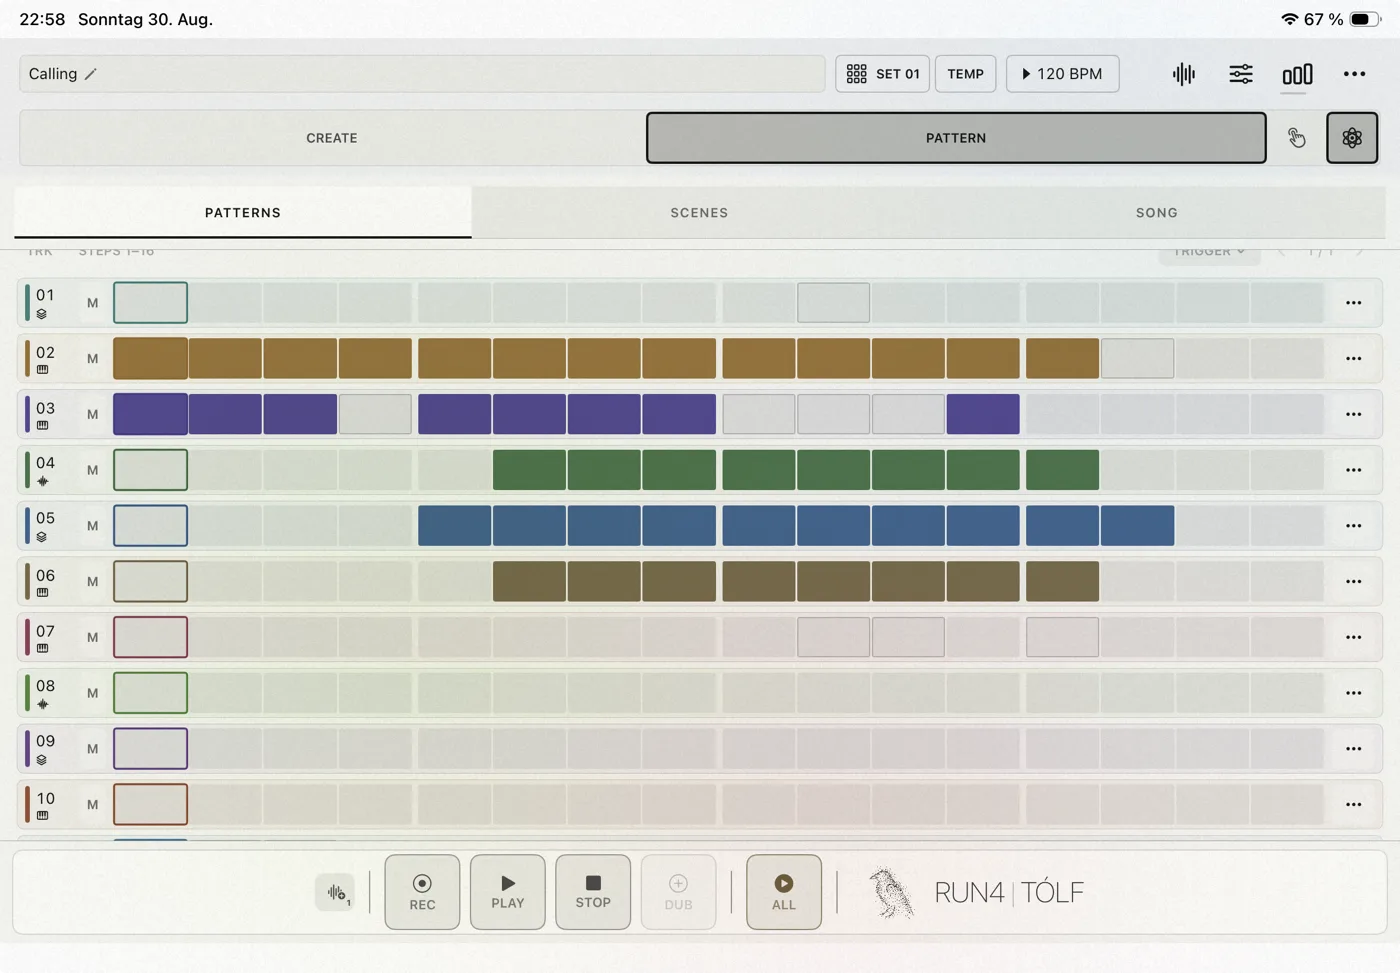The height and width of the screenshot is (973, 1400).
Task: Mute track 09
Action: 92,749
